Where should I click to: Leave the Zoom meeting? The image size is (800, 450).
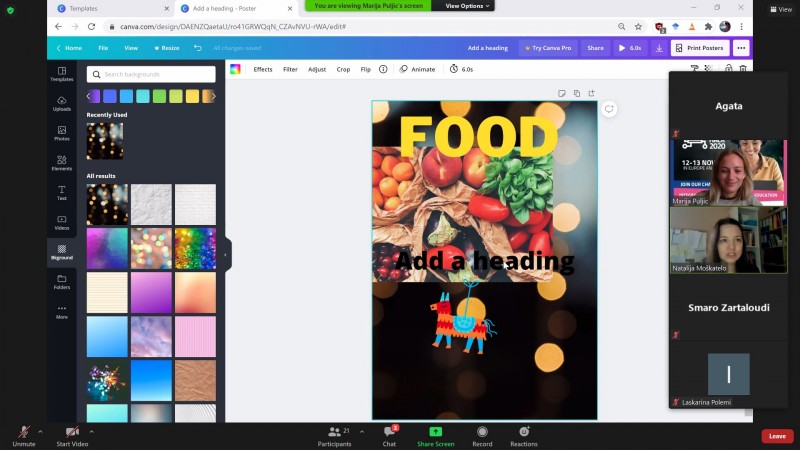pos(777,436)
